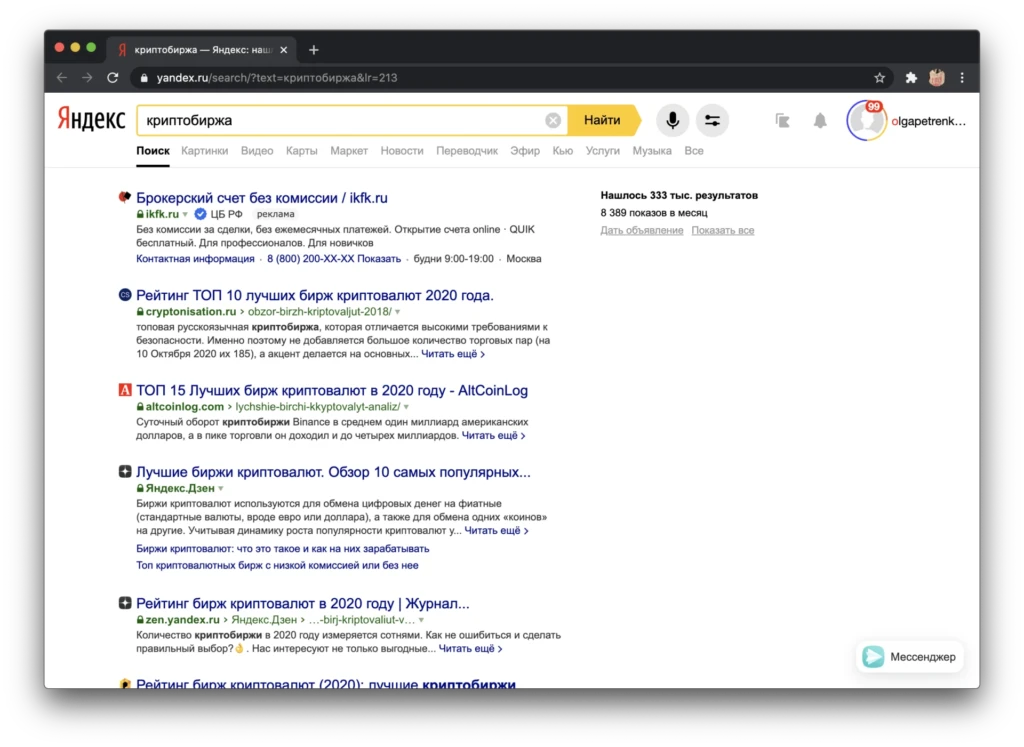Open Лучшие биржи криптовалют Обзор link
This screenshot has height=747, width=1024.
[x=333, y=472]
